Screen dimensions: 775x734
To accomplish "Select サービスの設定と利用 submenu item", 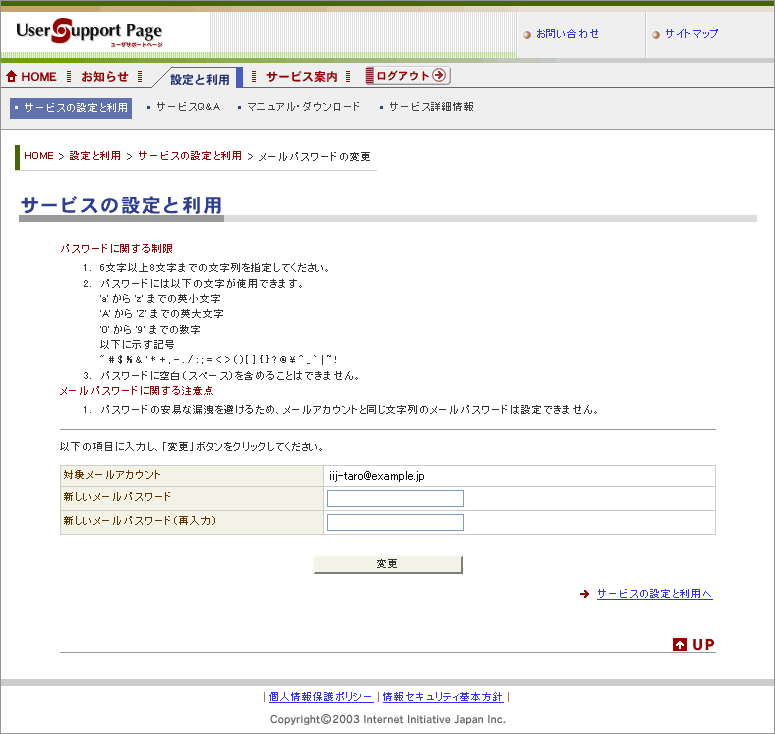I will click(71, 107).
